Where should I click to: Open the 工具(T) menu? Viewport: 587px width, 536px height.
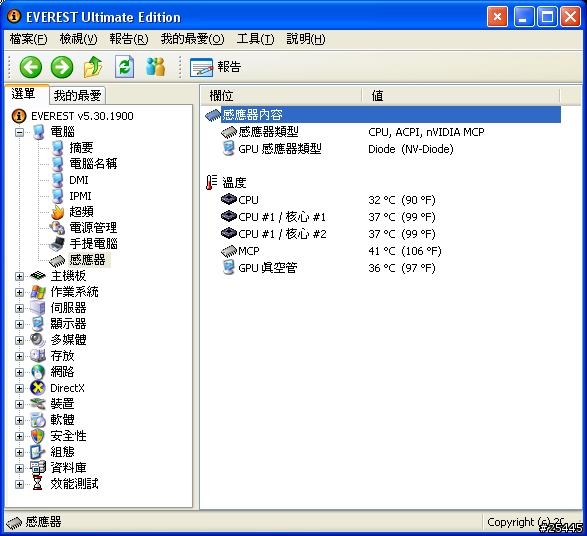pyautogui.click(x=255, y=39)
